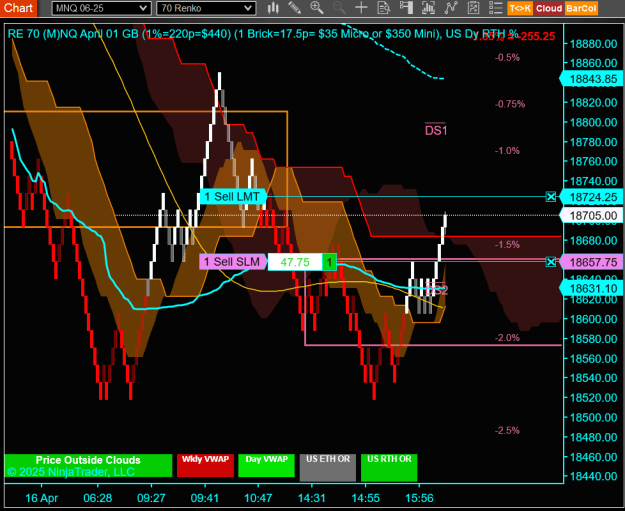The width and height of the screenshot is (625, 511).
Task: Click the 47.75 position PnL box
Action: (295, 262)
